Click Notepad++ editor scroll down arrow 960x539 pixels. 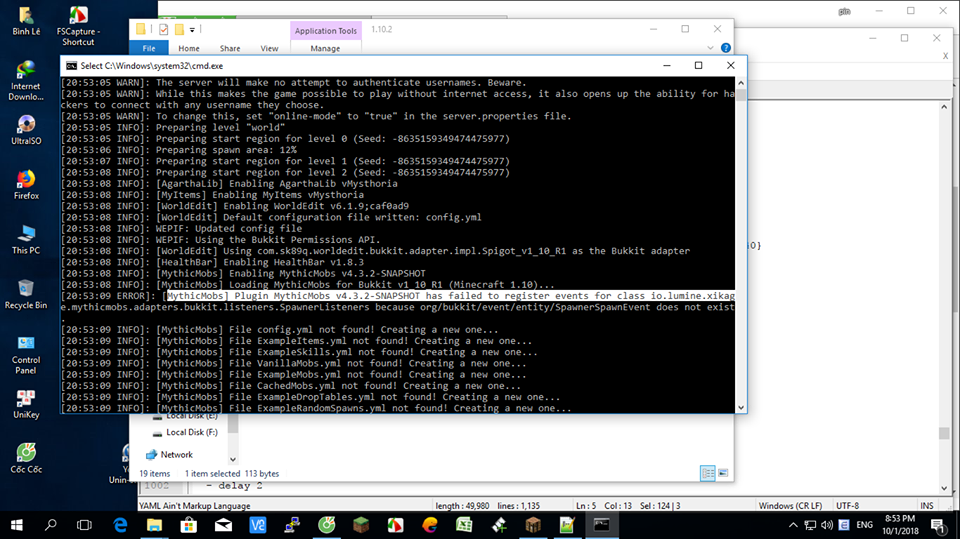coord(944,488)
